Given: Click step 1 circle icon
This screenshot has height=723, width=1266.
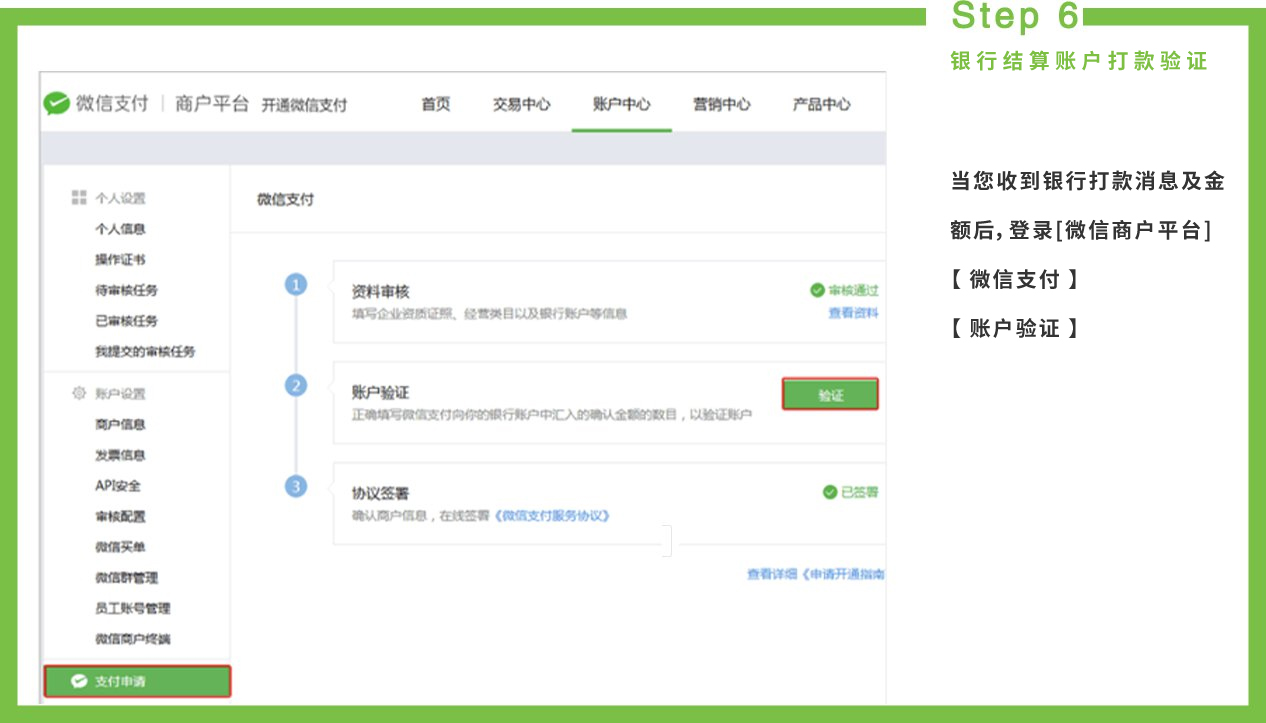Looking at the screenshot, I should pyautogui.click(x=295, y=285).
